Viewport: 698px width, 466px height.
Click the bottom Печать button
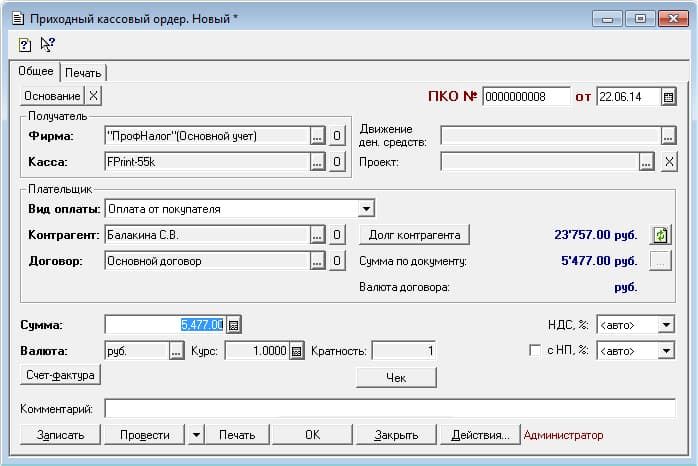click(x=237, y=435)
